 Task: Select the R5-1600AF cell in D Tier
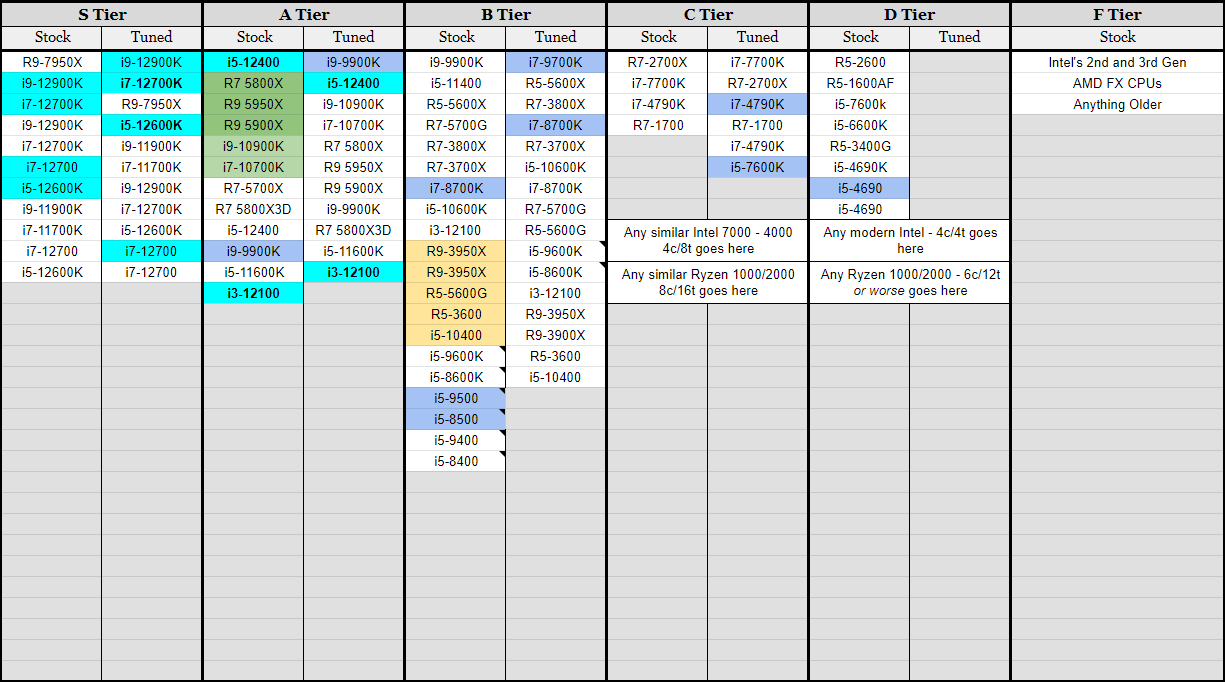pyautogui.click(x=859, y=83)
